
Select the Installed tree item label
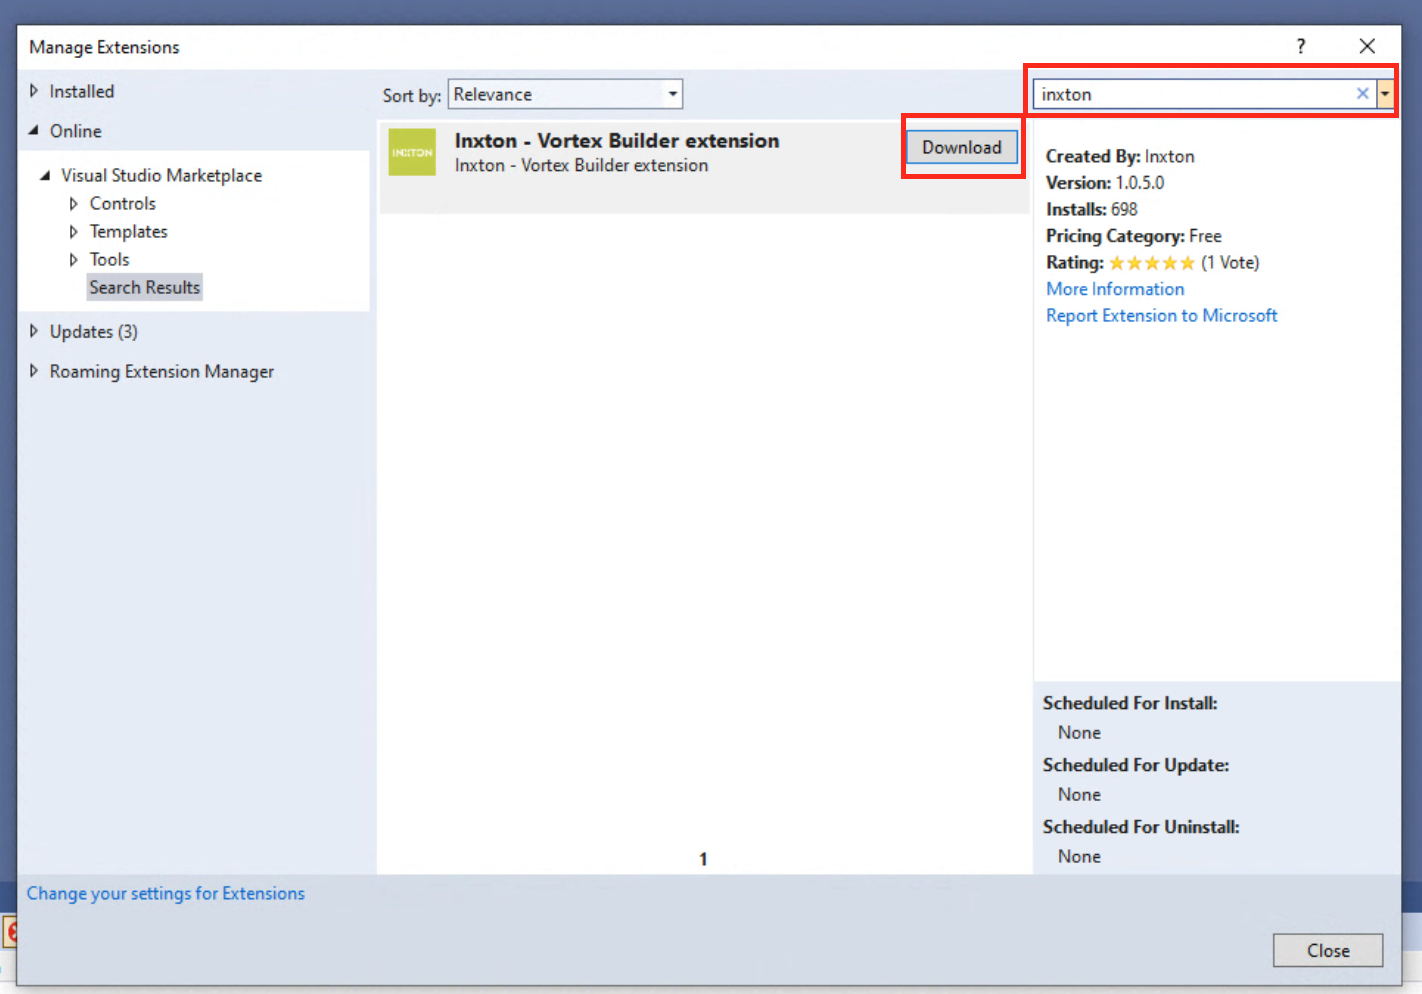[x=82, y=91]
